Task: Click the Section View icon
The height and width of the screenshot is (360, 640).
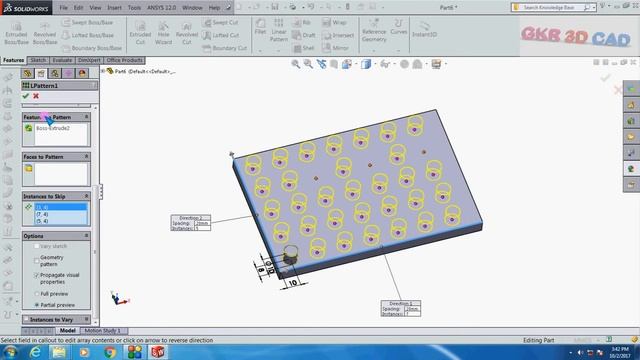Action: pyautogui.click(x=334, y=64)
